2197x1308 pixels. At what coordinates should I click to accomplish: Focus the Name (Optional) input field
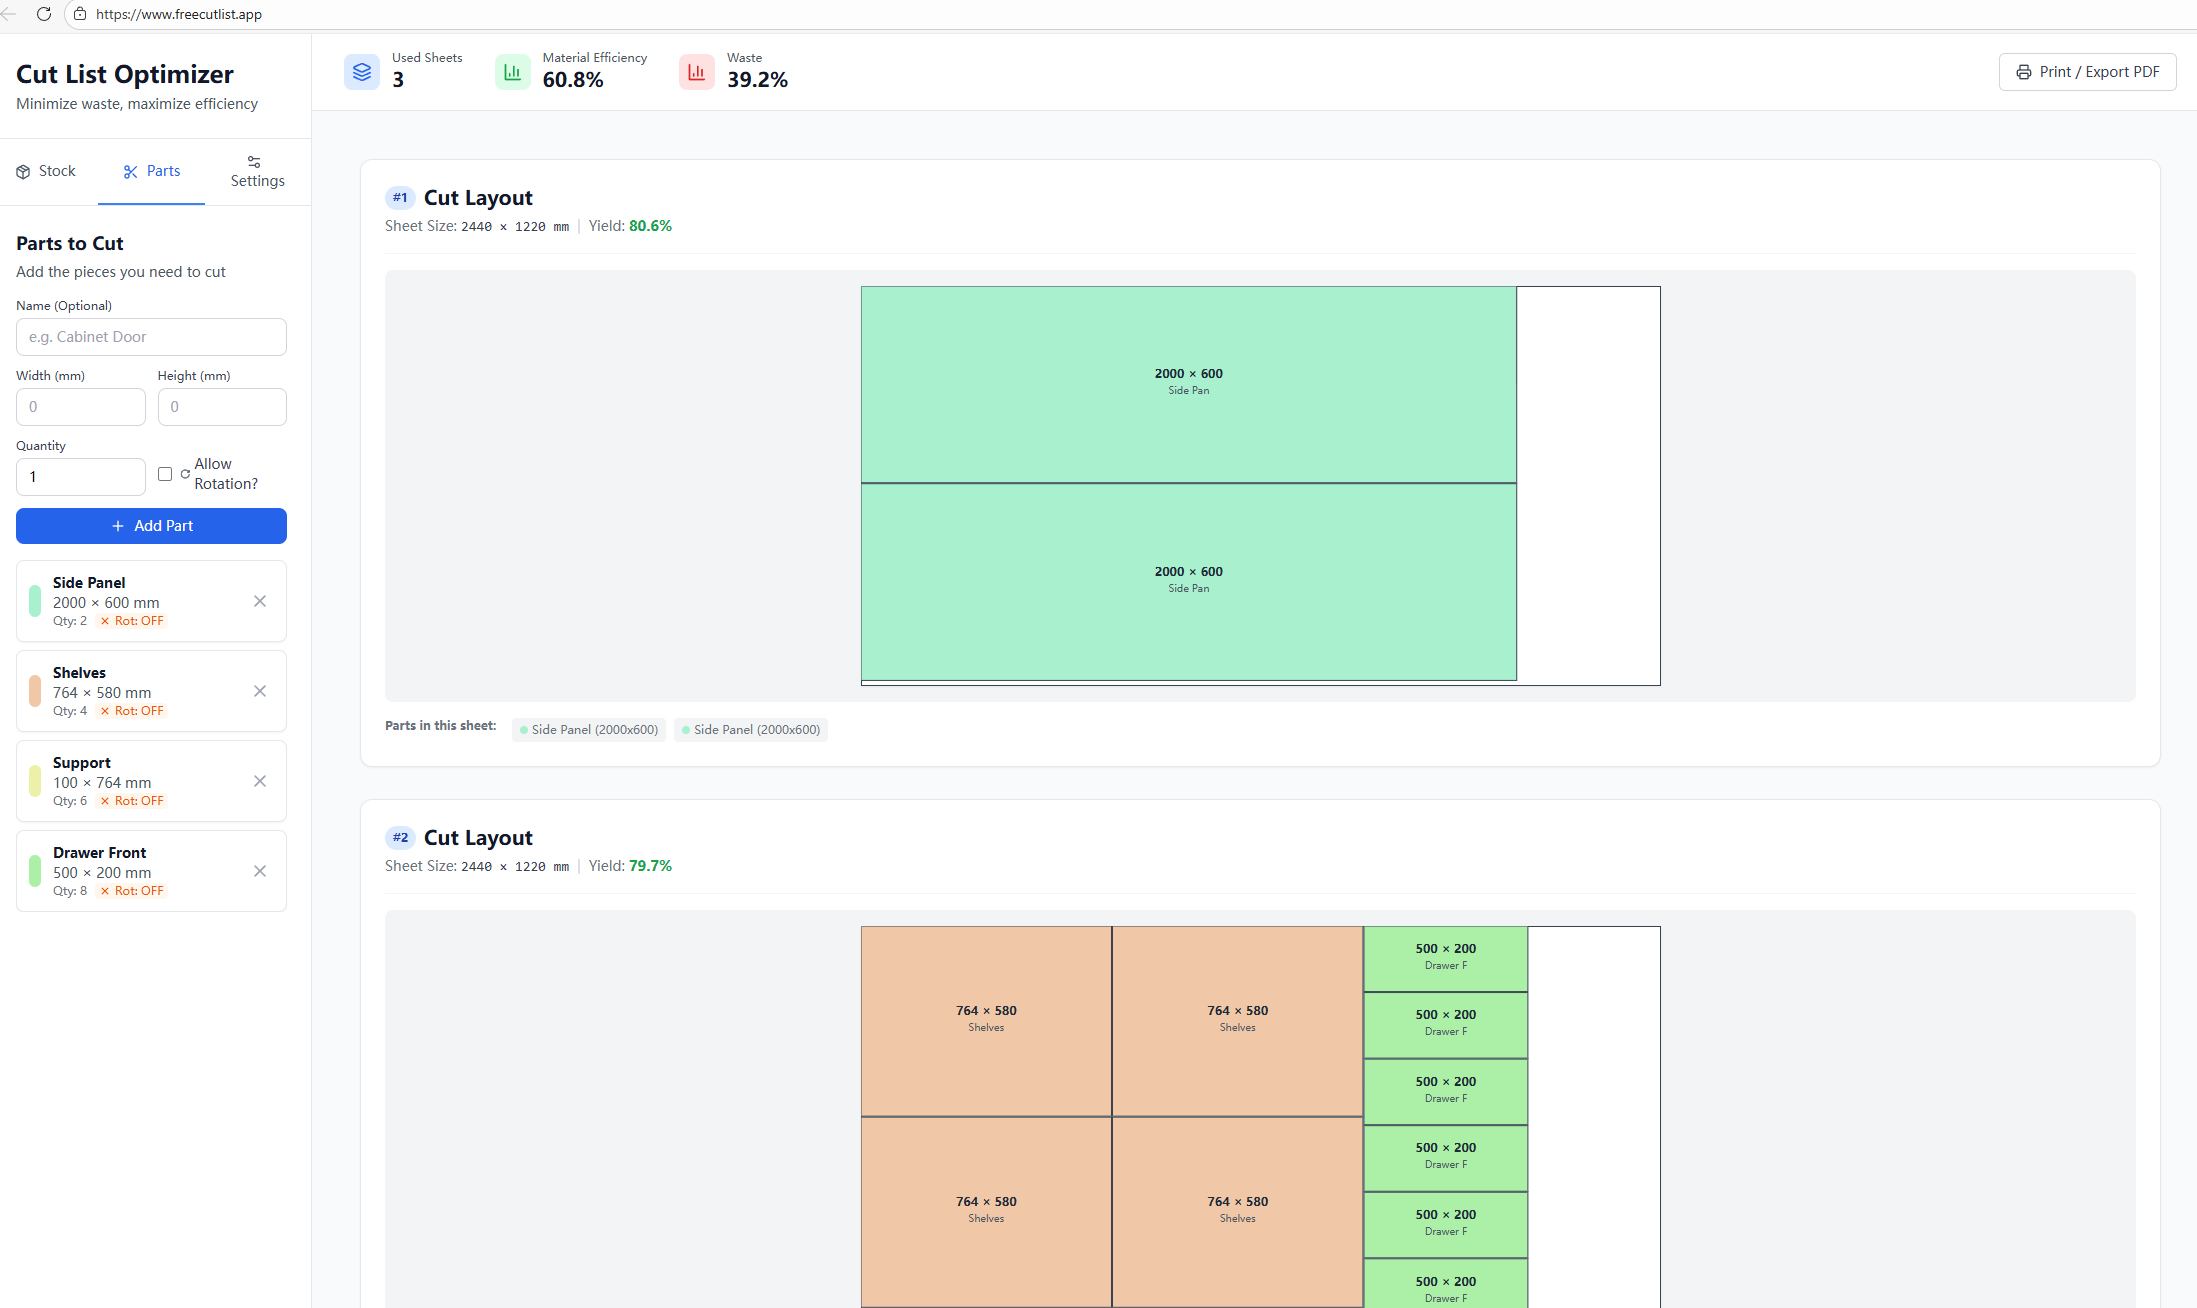151,337
